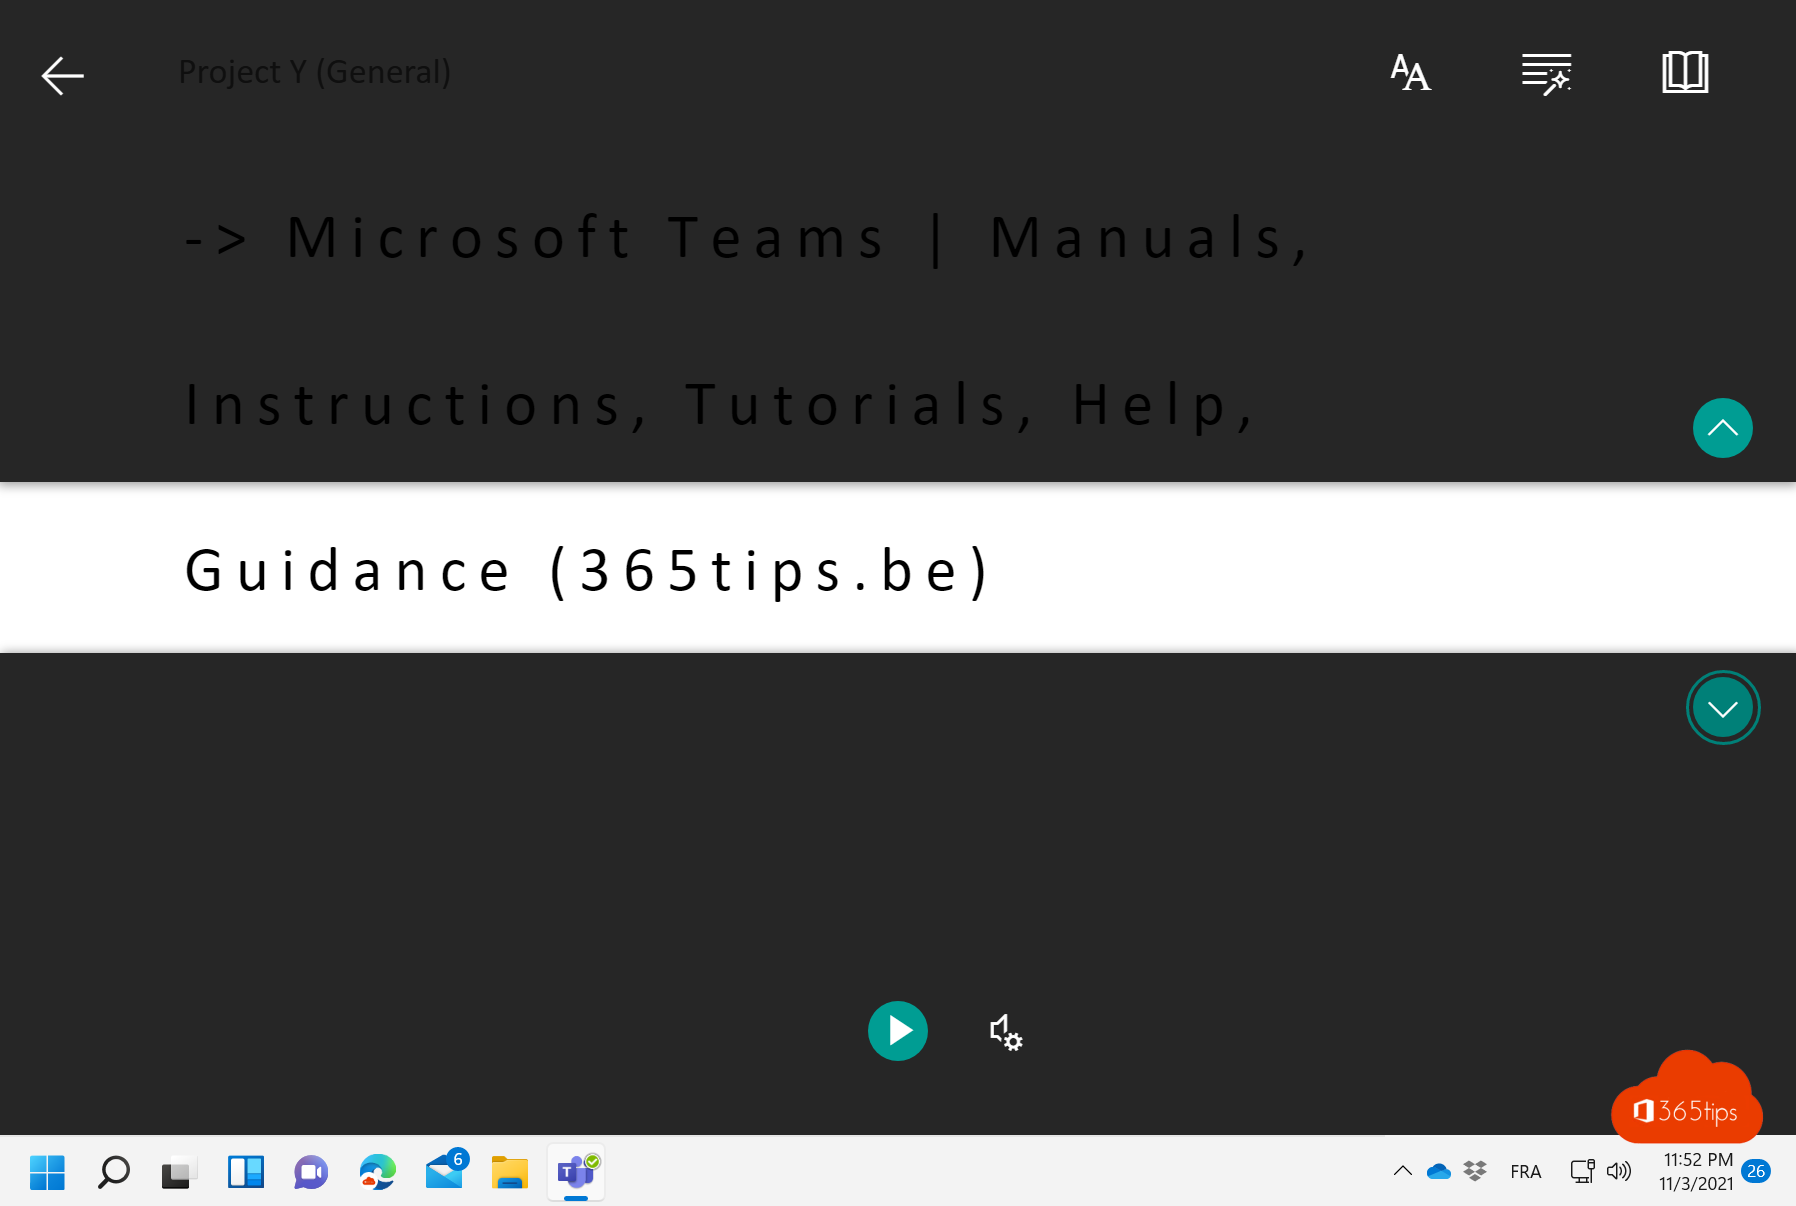Move line focus down with chevron

pos(1722,708)
